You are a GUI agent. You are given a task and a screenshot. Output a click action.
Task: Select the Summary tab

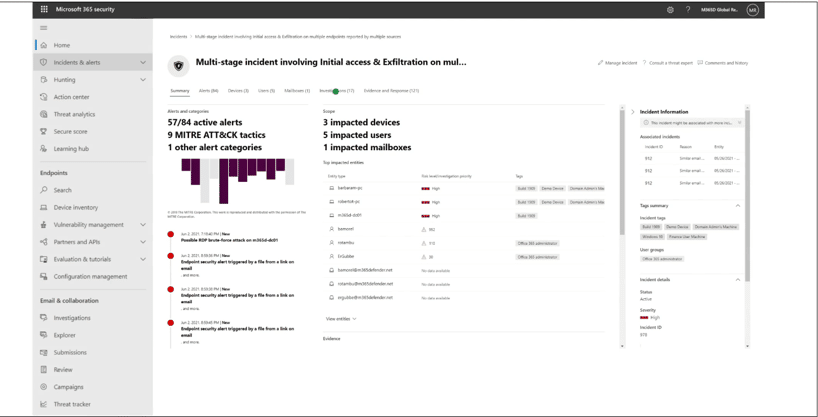pyautogui.click(x=179, y=91)
